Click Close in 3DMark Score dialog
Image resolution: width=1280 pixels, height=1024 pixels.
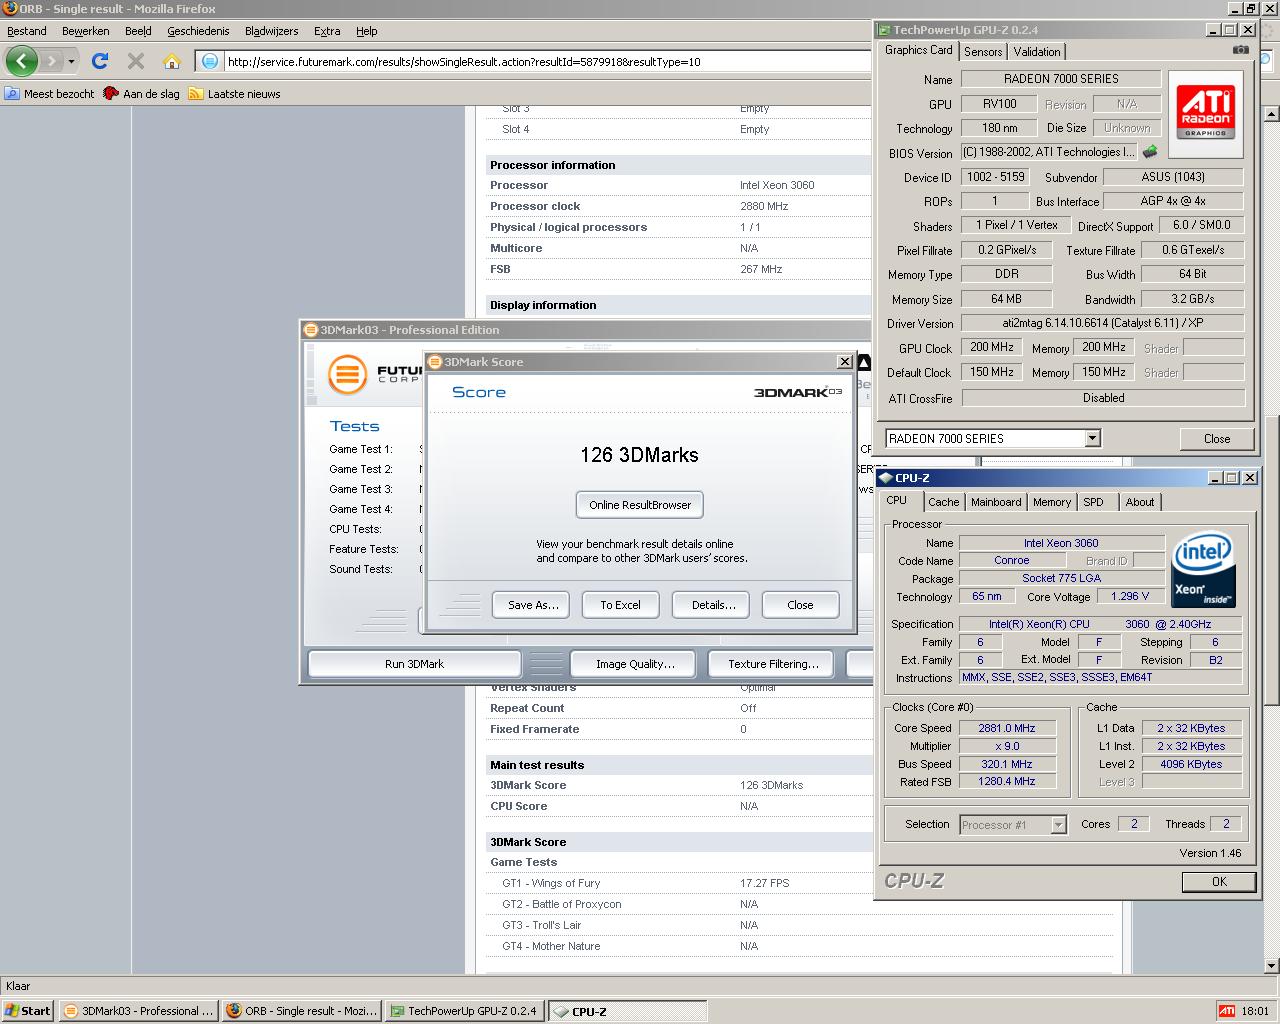coord(800,605)
